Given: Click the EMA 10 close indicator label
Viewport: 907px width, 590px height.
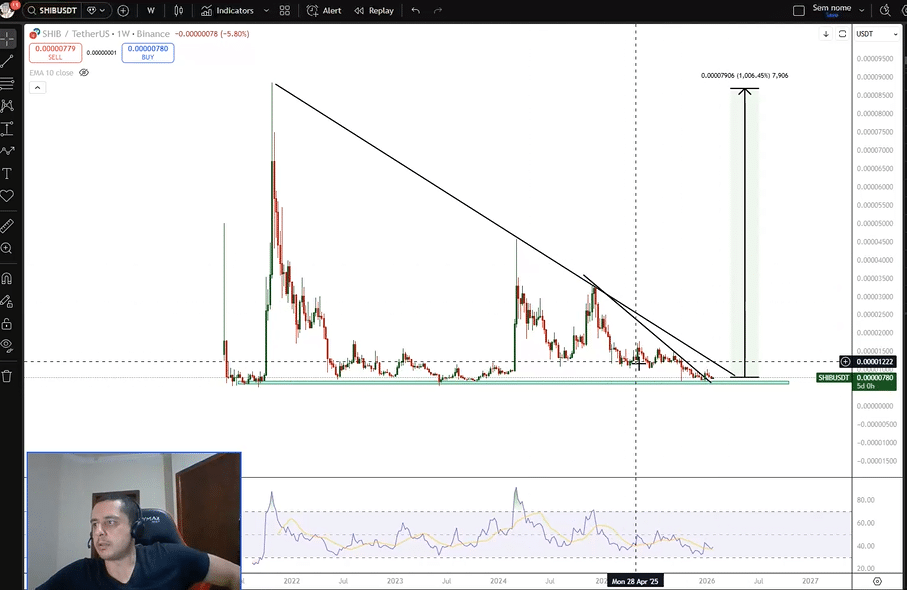Looking at the screenshot, I should click(x=51, y=73).
